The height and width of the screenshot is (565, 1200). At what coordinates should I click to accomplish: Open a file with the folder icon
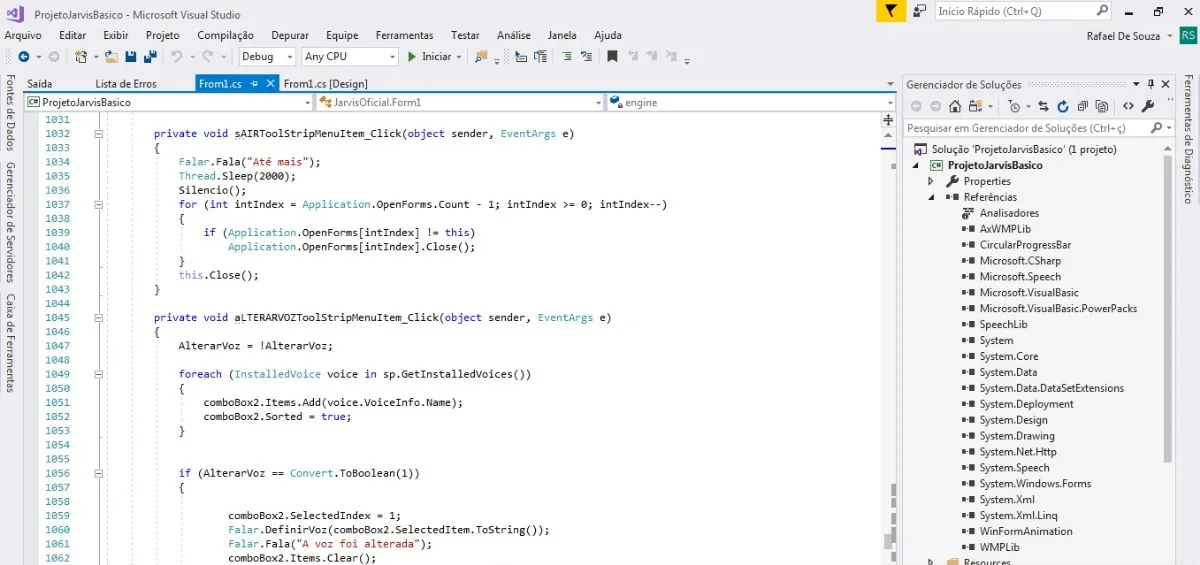pos(112,57)
